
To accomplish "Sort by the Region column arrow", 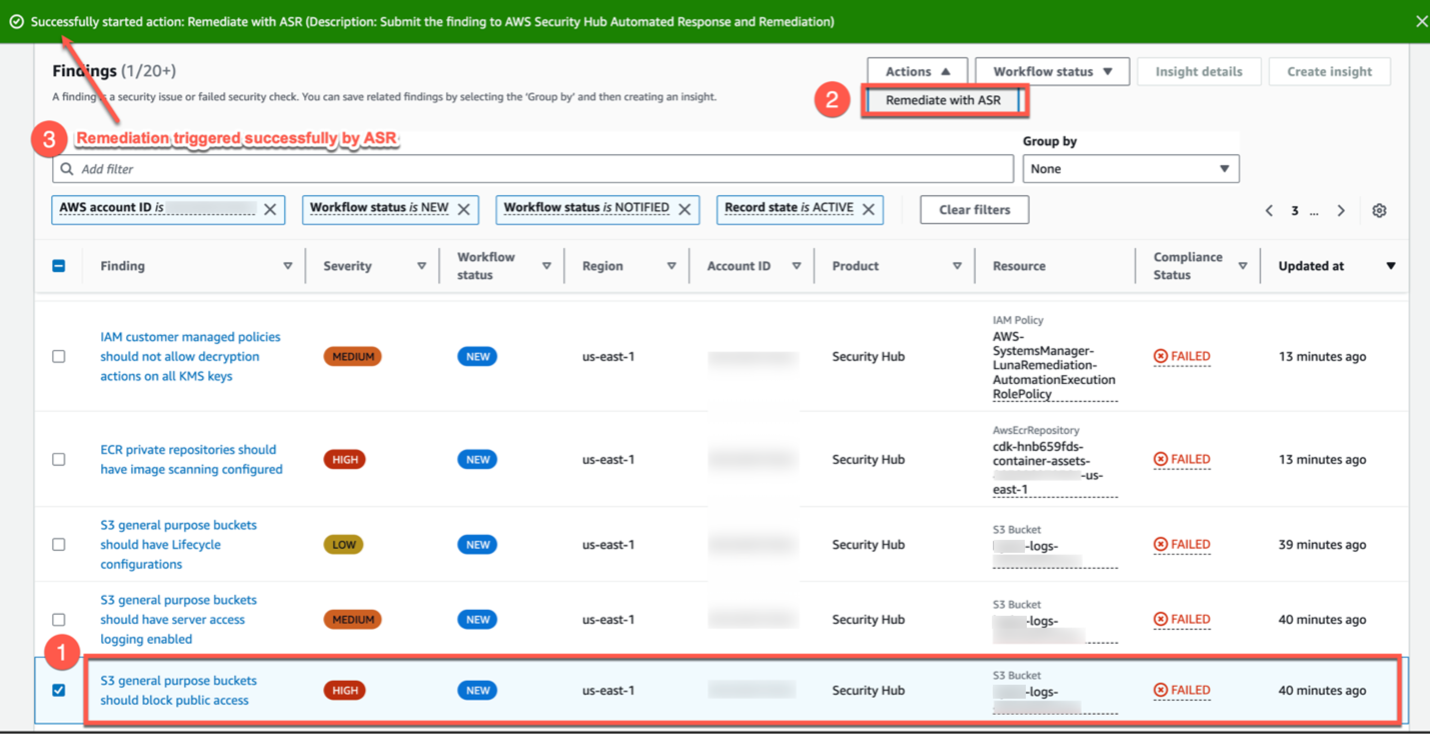I will [672, 266].
